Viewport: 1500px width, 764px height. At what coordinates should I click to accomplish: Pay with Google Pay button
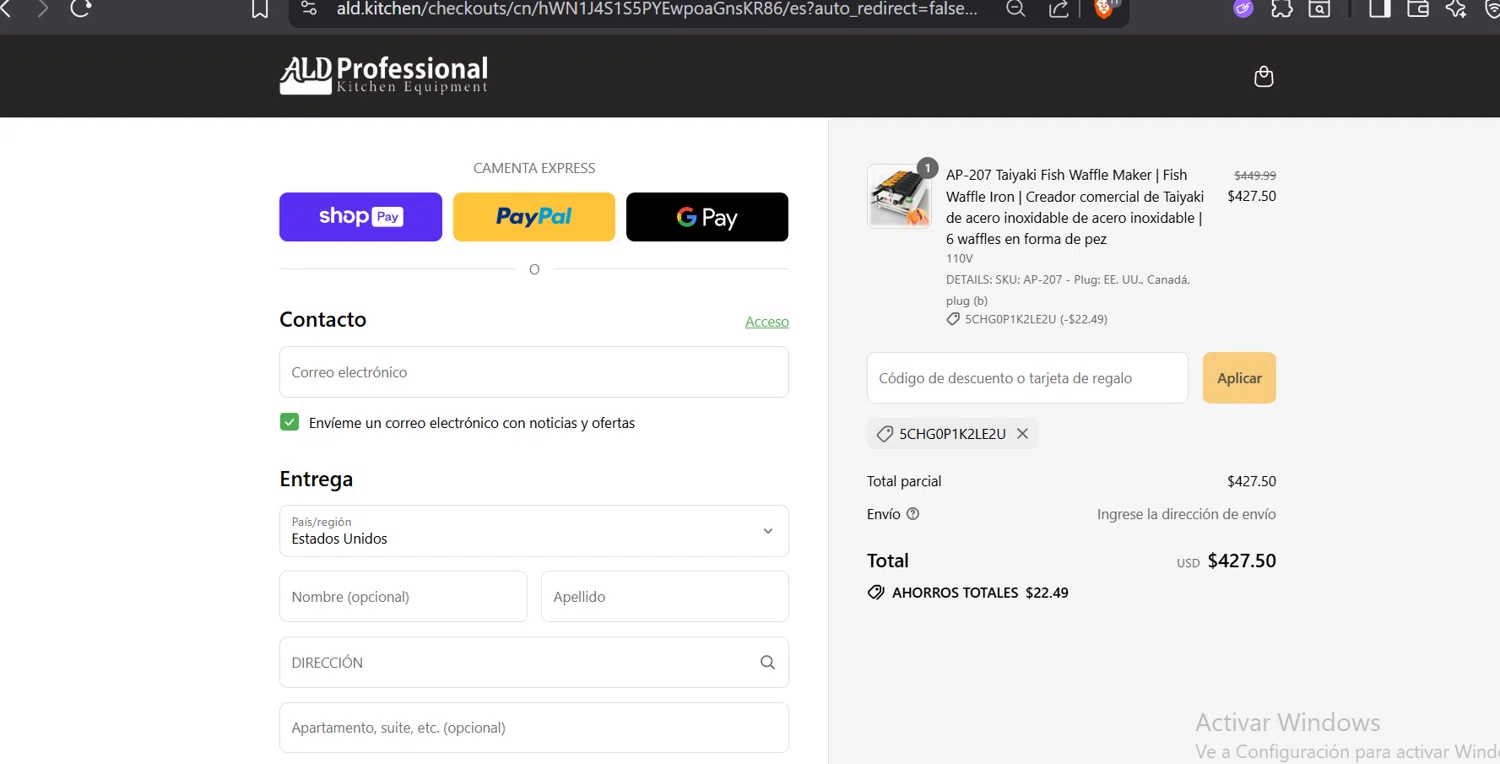pyautogui.click(x=707, y=217)
